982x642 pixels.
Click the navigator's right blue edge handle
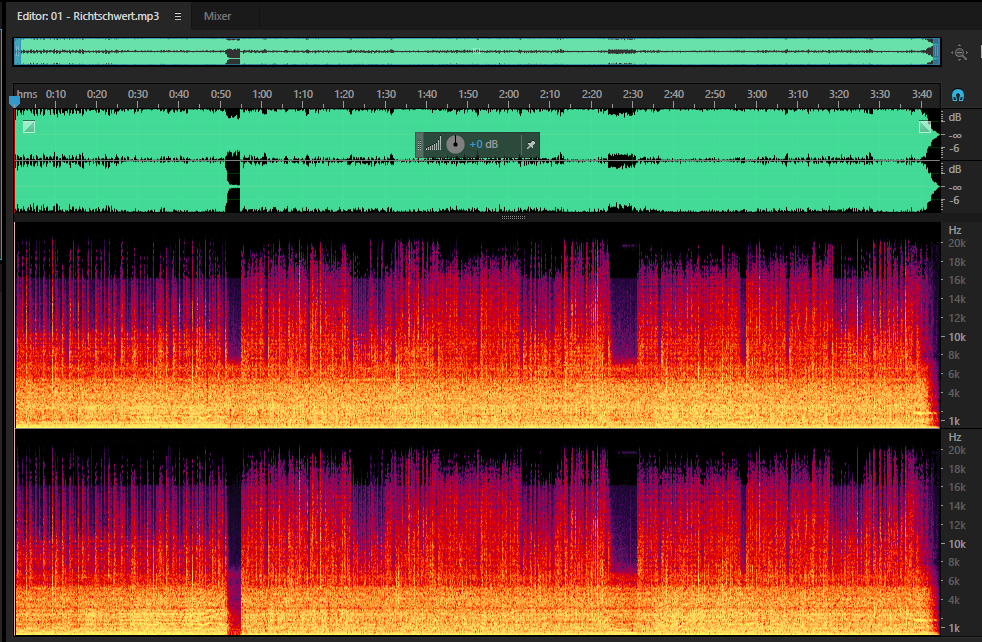tap(936, 51)
